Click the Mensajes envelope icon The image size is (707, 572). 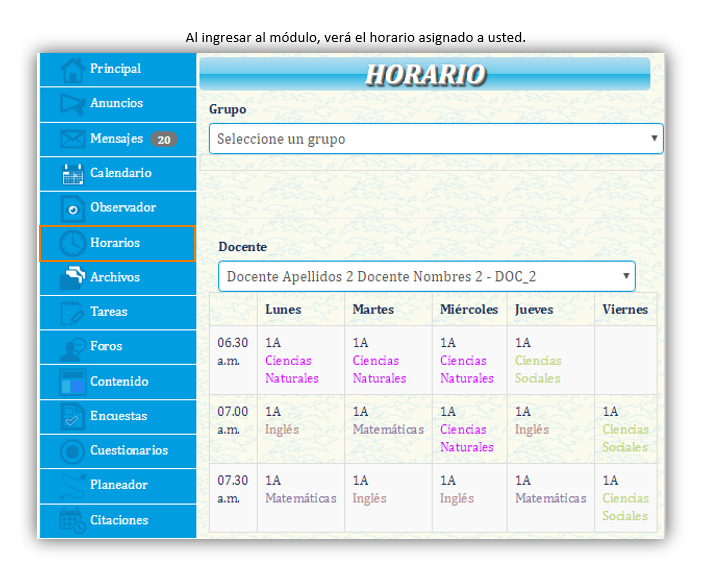72,139
